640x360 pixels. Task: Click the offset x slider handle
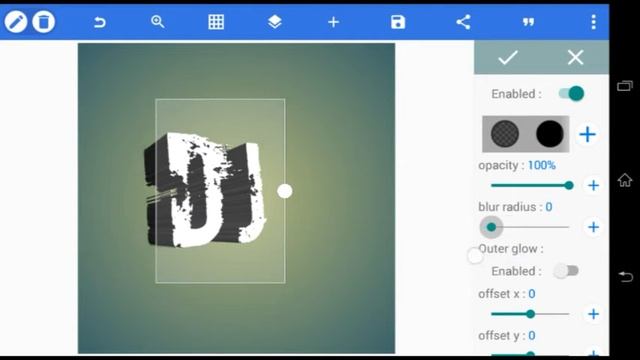(531, 314)
